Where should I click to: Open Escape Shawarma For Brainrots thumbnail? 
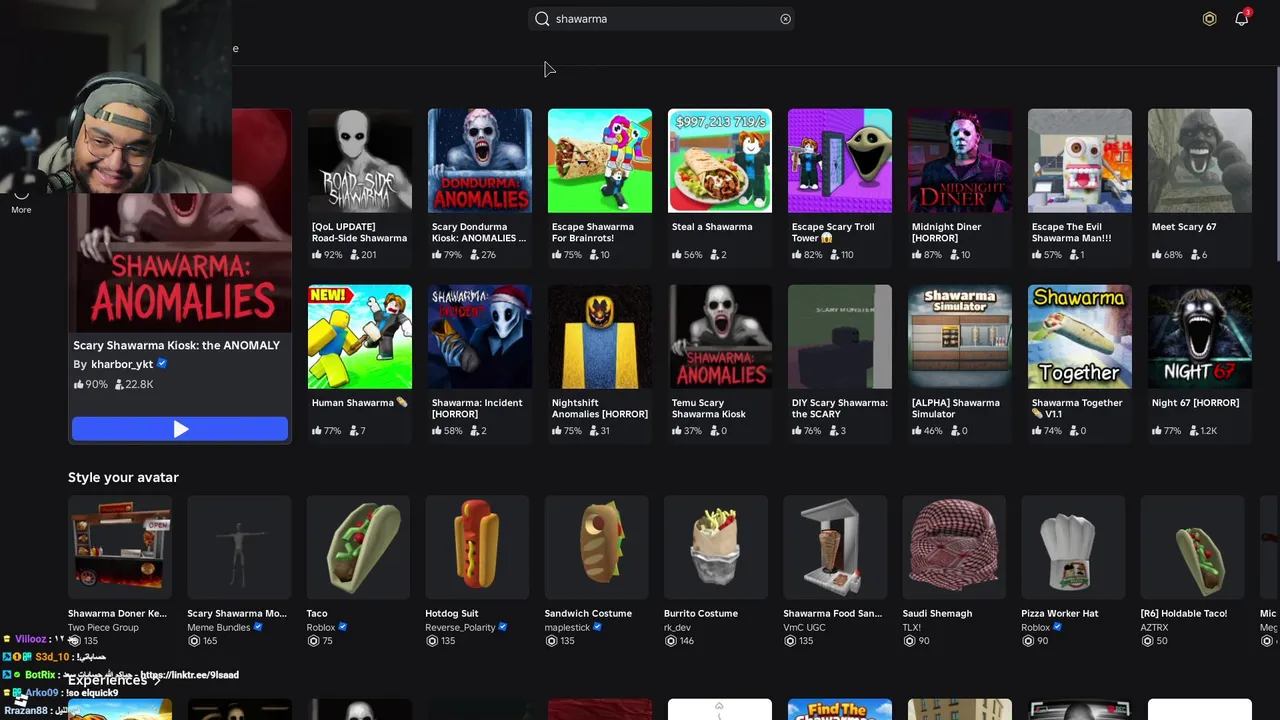pyautogui.click(x=600, y=161)
